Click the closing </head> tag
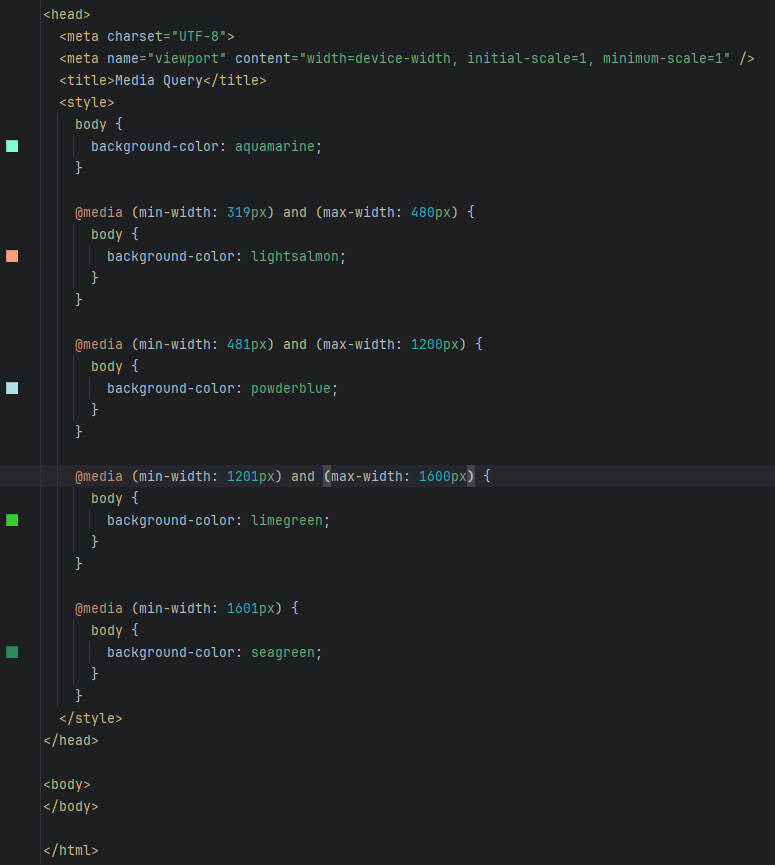Screen dimensions: 775x865 pyautogui.click(x=71, y=740)
